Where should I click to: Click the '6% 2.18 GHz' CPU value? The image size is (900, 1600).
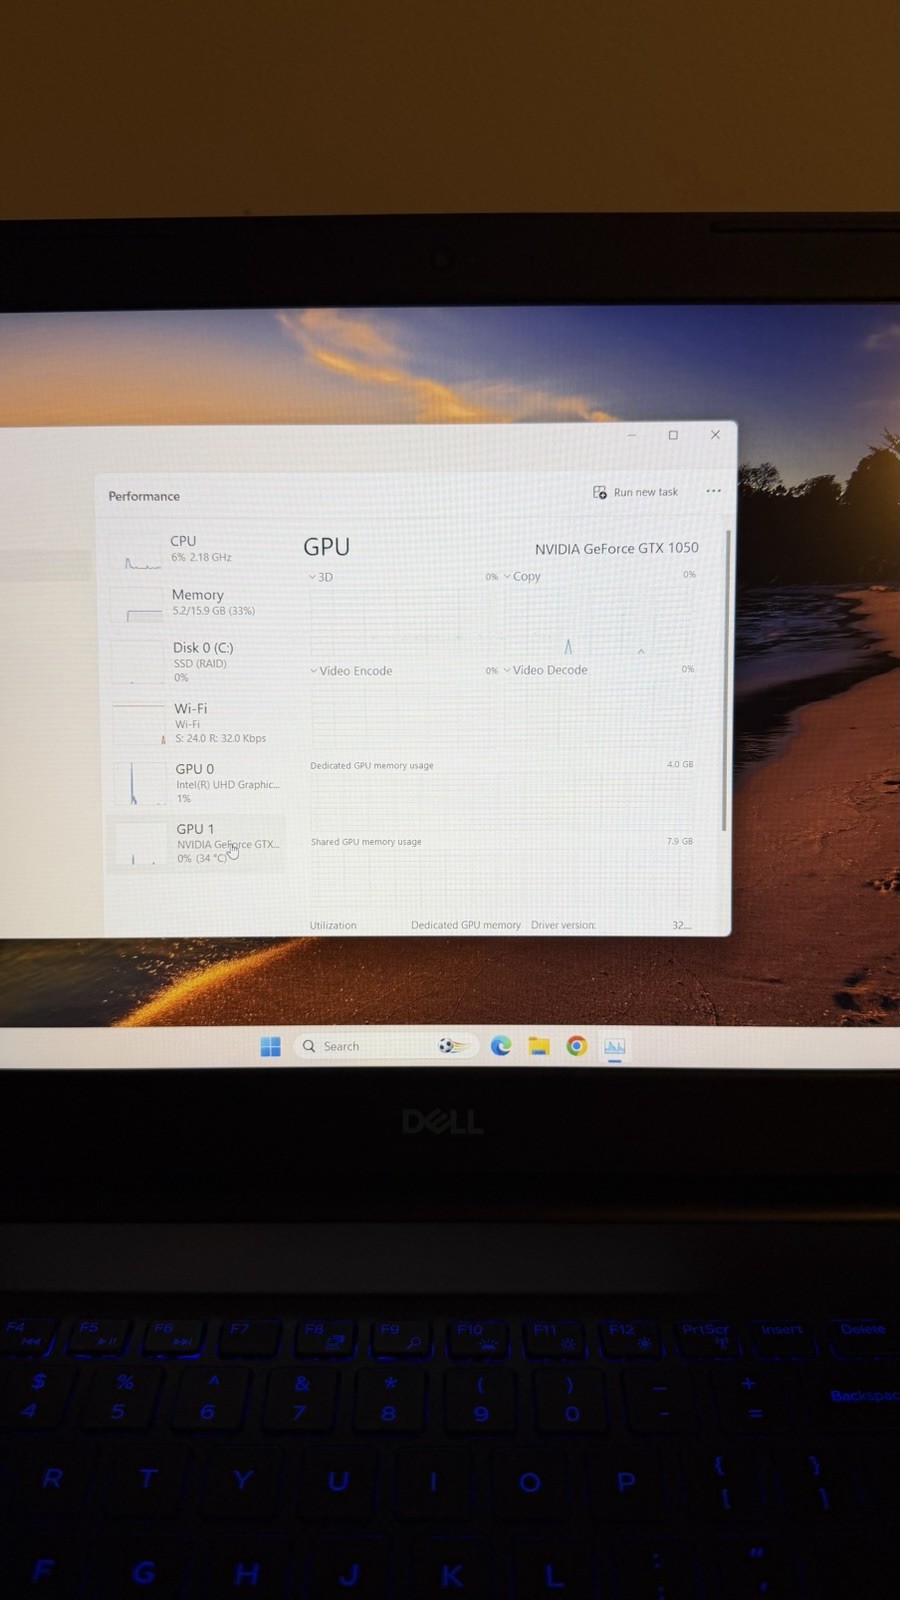point(201,558)
